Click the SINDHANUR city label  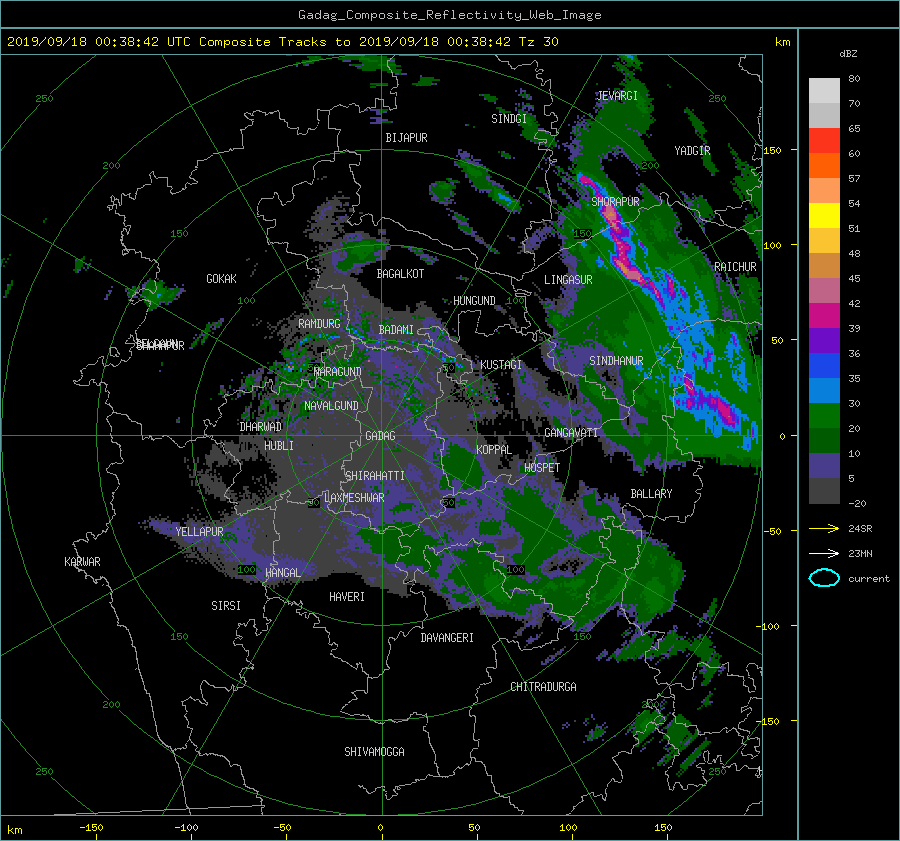pyautogui.click(x=616, y=361)
